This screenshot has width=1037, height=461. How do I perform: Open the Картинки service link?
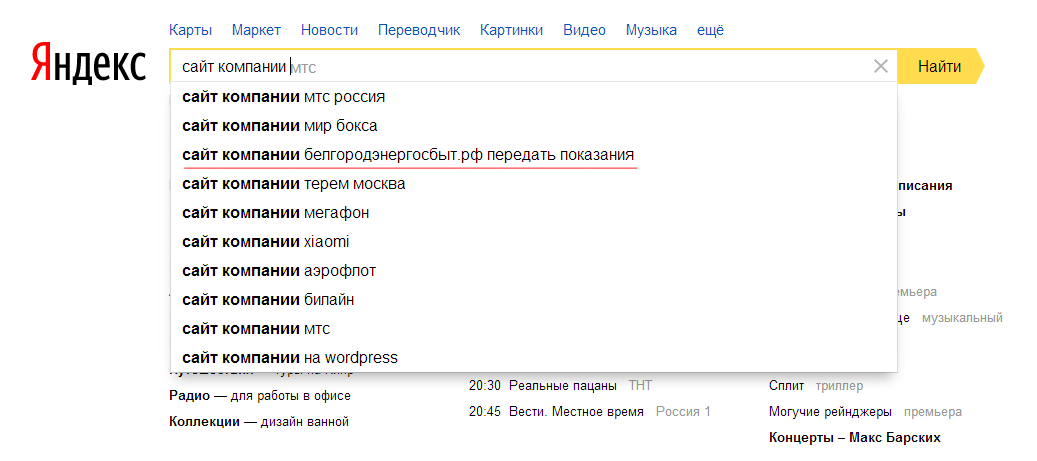click(512, 30)
